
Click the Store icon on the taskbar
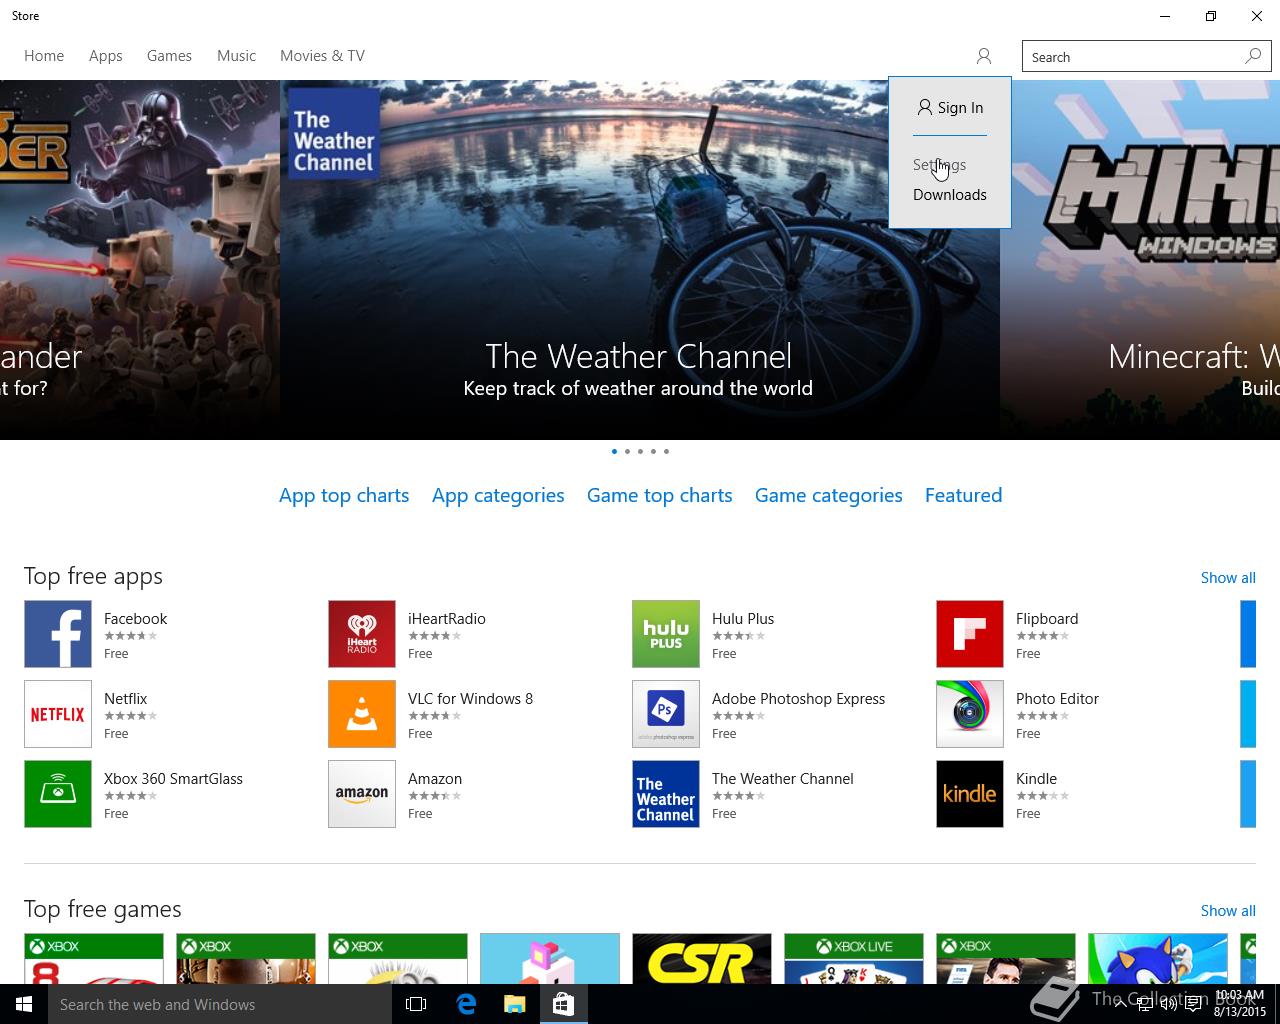coord(563,1004)
